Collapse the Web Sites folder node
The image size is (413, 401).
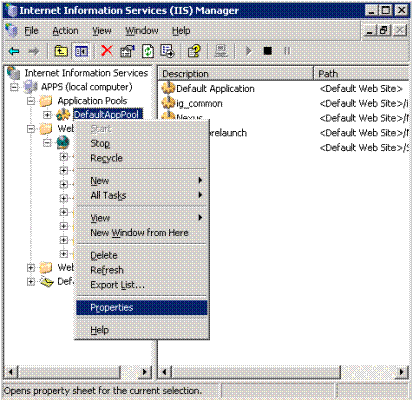click(x=31, y=129)
